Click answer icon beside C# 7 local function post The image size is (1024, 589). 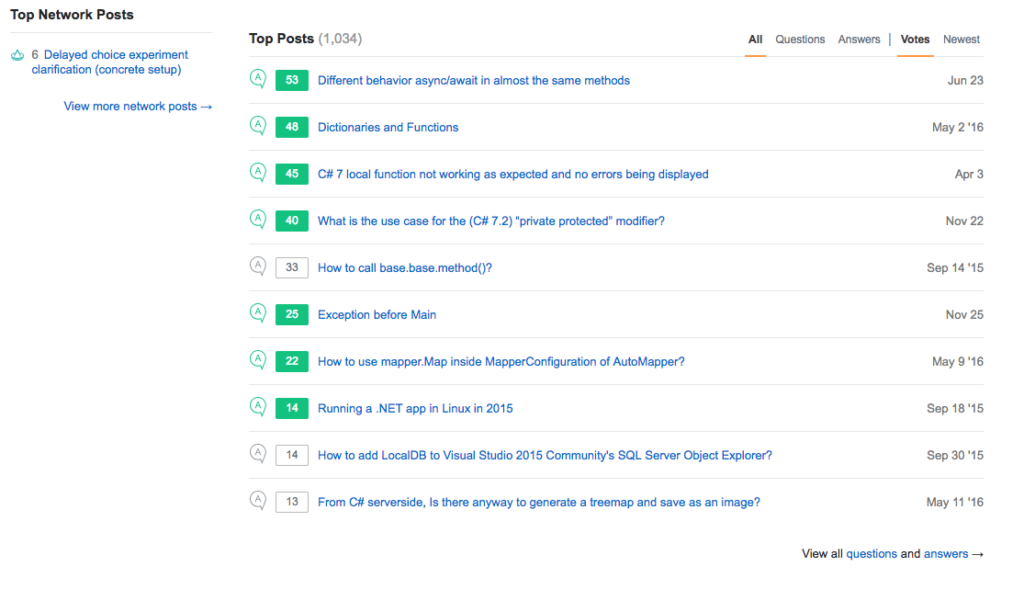(x=259, y=172)
